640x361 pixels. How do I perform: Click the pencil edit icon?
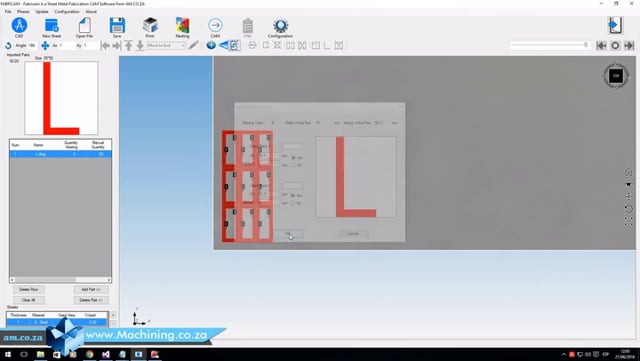[x=193, y=45]
